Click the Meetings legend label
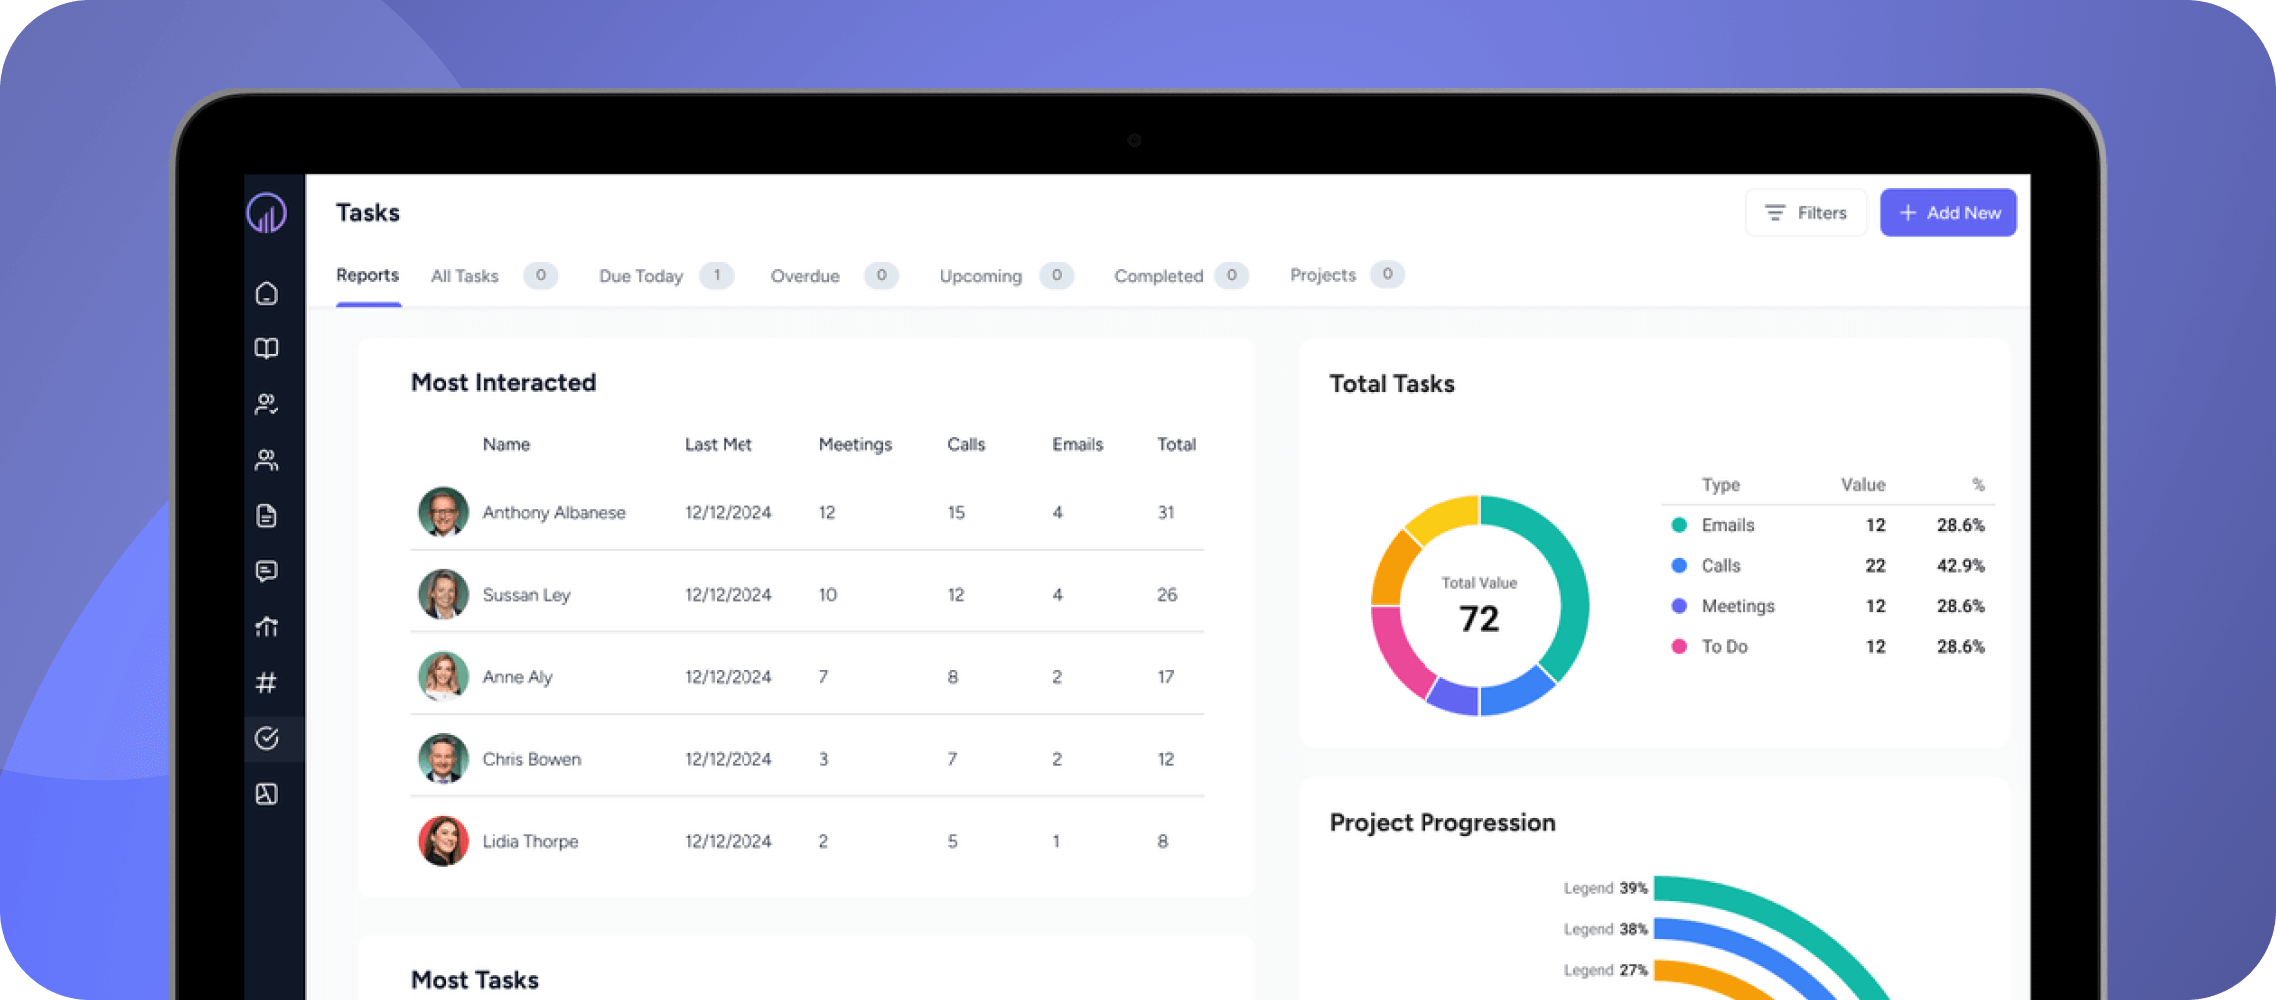The height and width of the screenshot is (1000, 2276). click(x=1738, y=607)
